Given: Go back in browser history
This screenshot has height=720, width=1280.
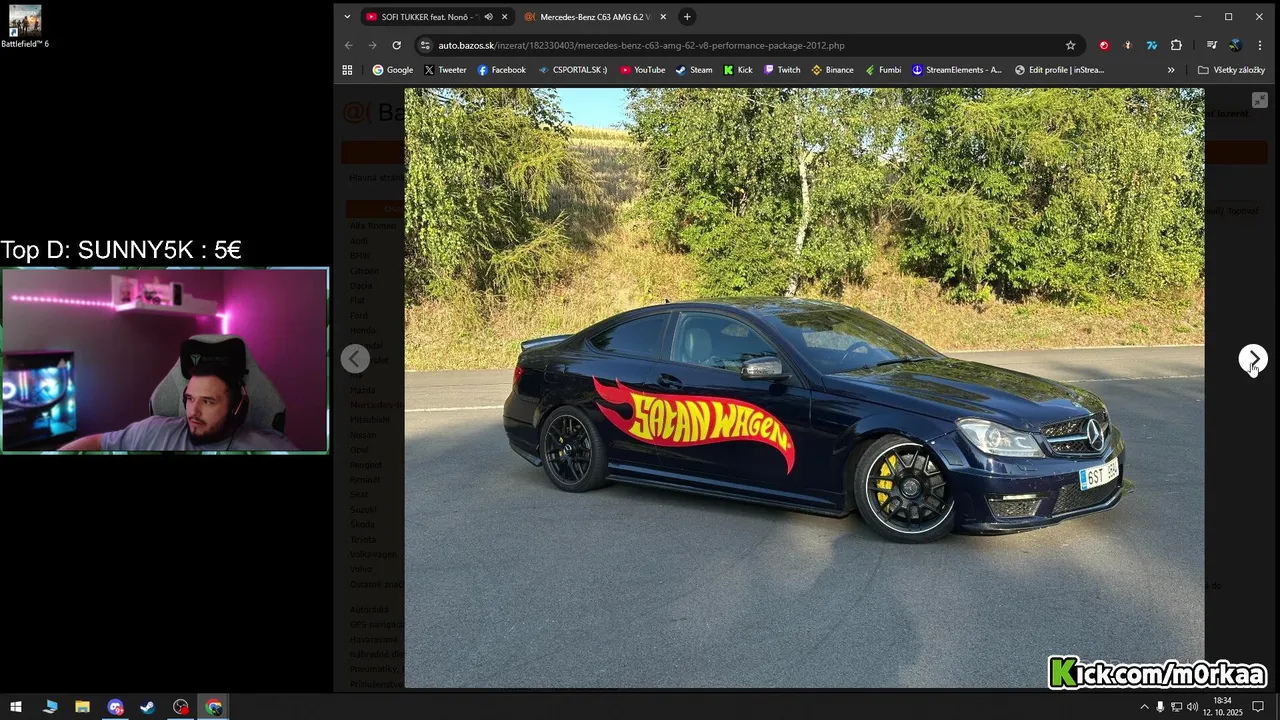Looking at the screenshot, I should pos(349,45).
